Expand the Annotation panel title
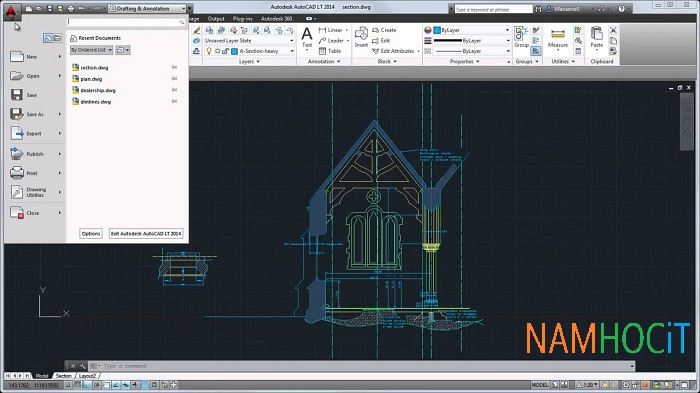 [324, 62]
